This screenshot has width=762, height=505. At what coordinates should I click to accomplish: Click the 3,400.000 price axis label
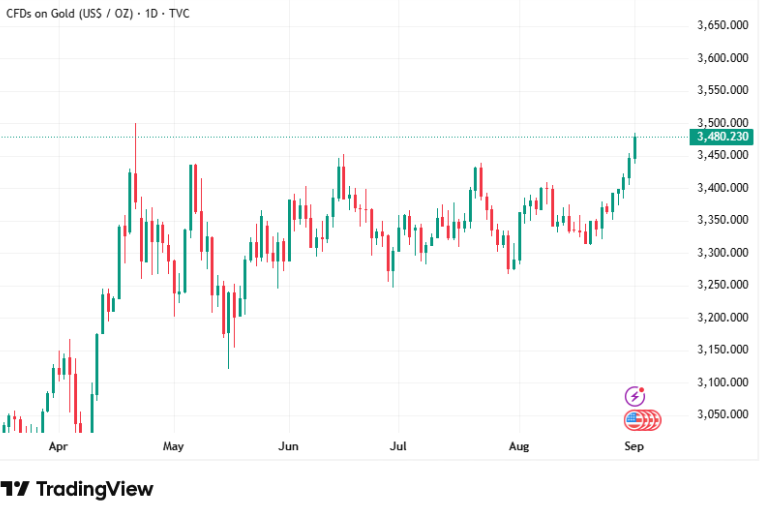(x=722, y=187)
